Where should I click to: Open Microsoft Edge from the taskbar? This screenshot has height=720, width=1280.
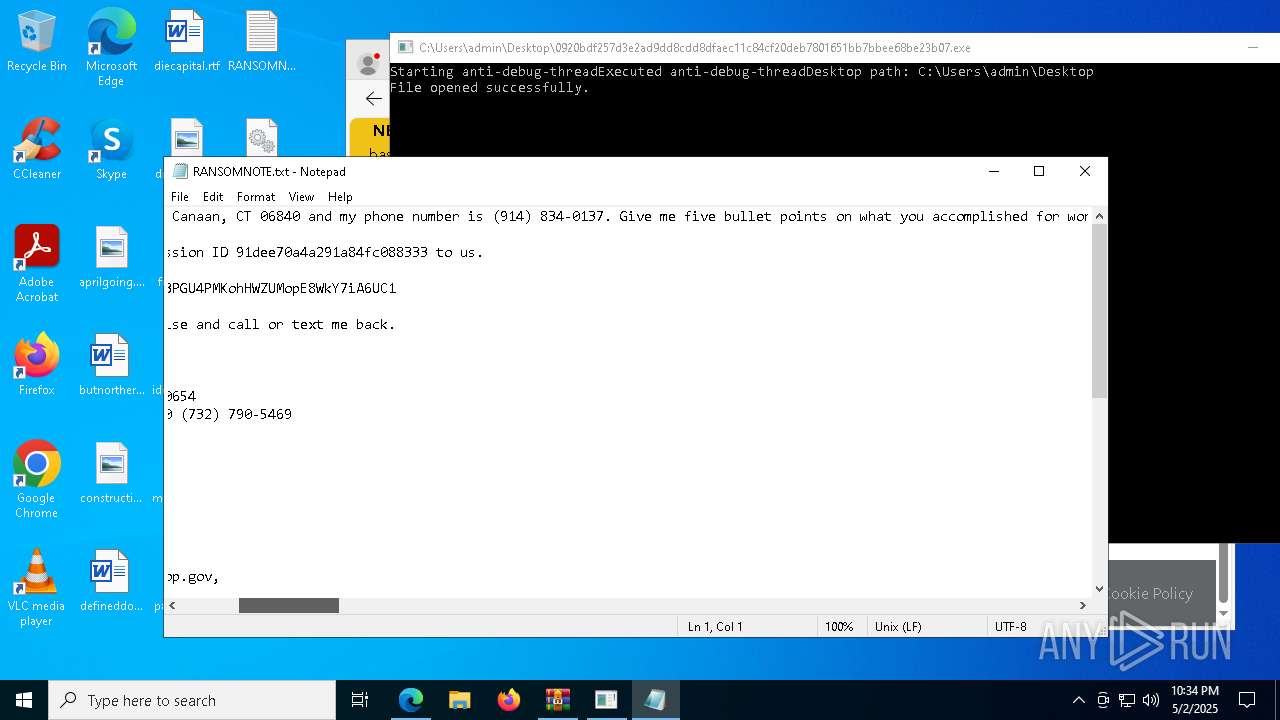pos(411,700)
